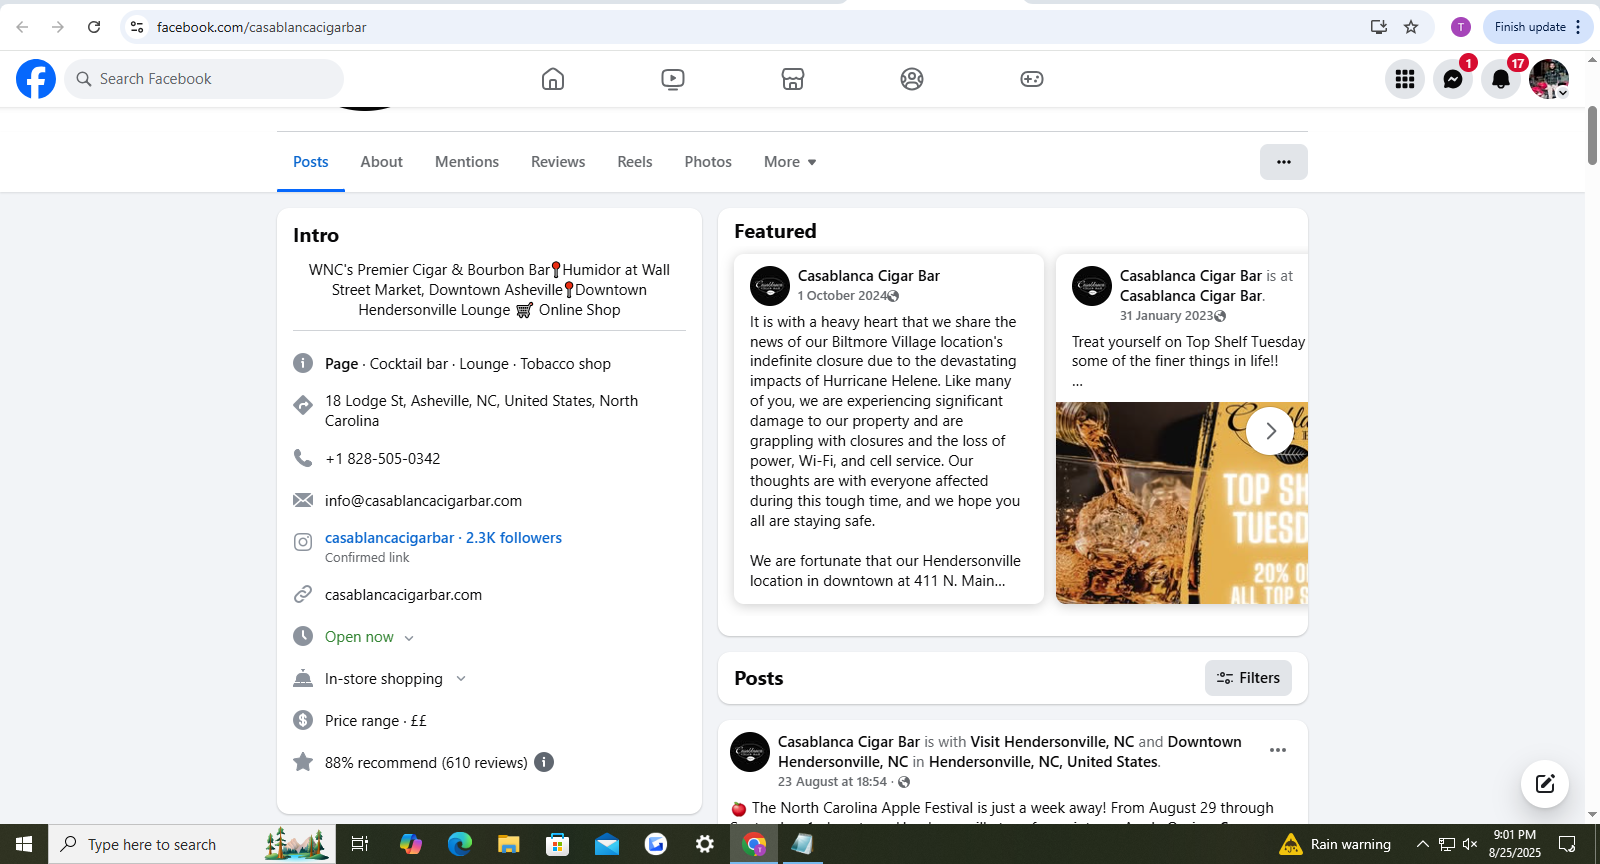
Task: Open Windows Settings gear on taskbar
Action: point(705,844)
